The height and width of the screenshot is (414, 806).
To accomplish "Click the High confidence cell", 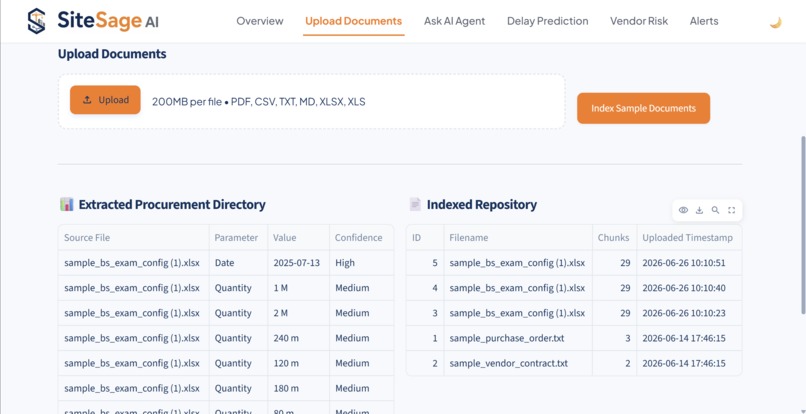I will pos(361,263).
